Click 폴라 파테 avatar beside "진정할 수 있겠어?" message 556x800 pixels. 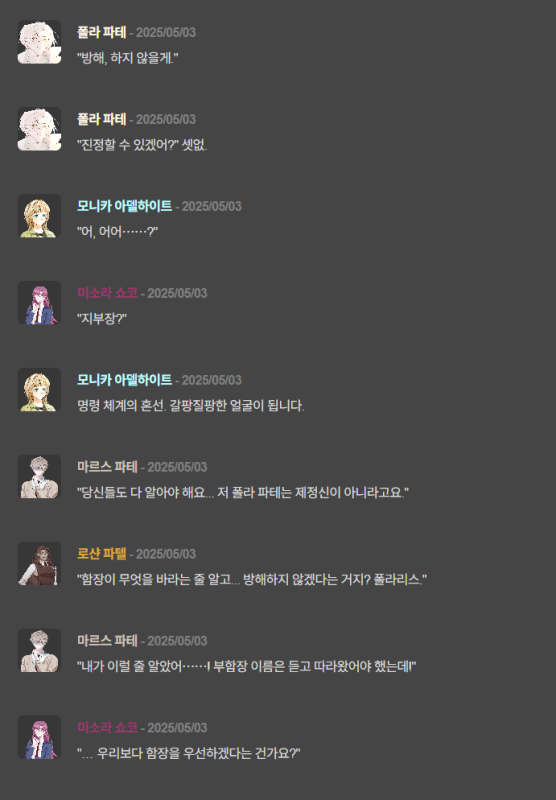(x=39, y=129)
